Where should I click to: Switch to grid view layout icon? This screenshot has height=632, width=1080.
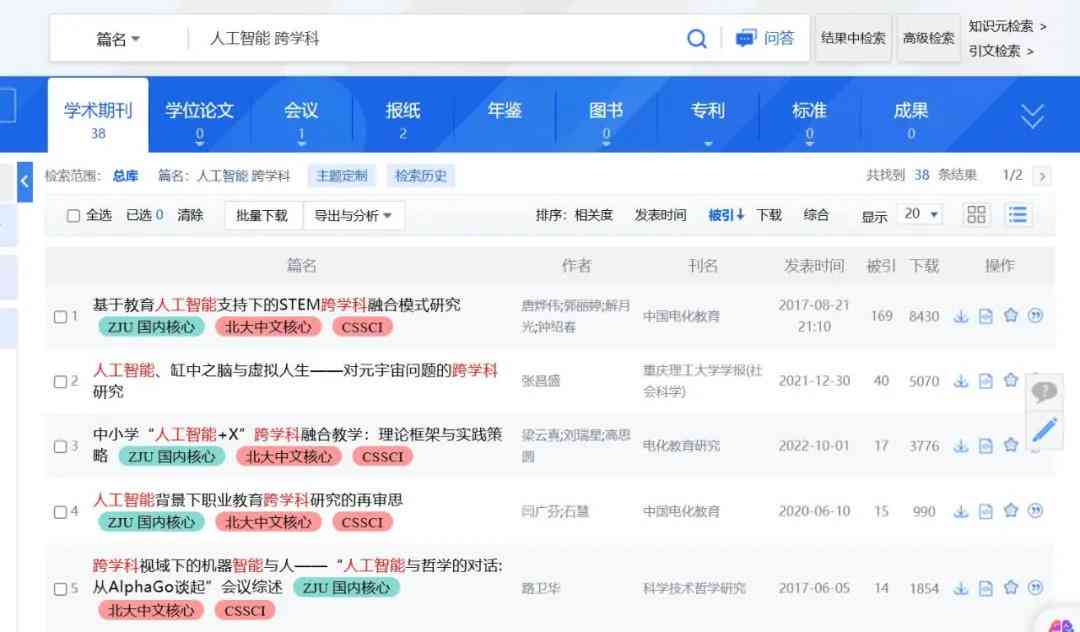tap(976, 214)
